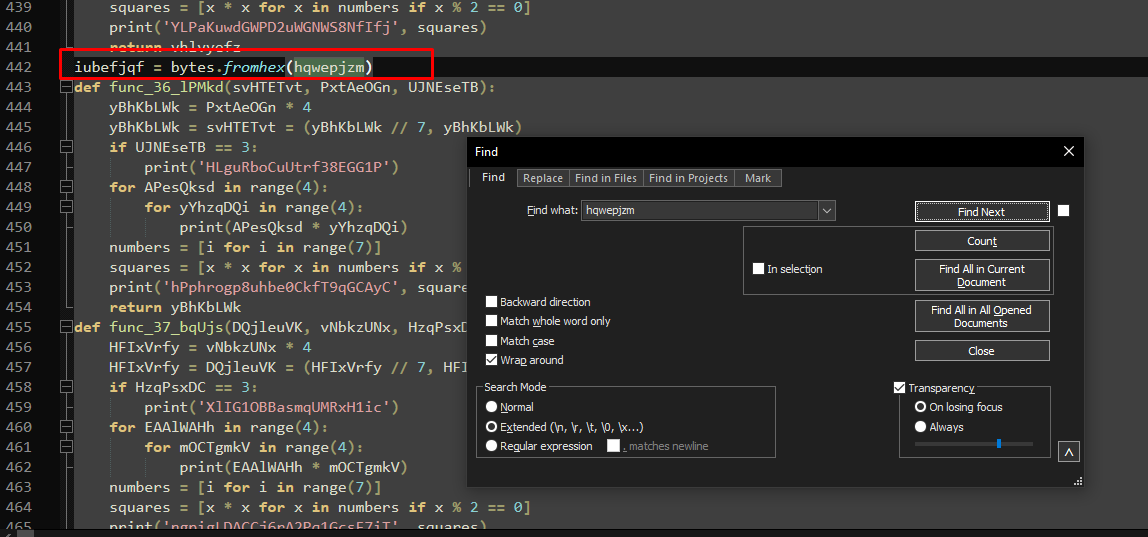
Task: Switch to the Replace tab
Action: tap(543, 178)
